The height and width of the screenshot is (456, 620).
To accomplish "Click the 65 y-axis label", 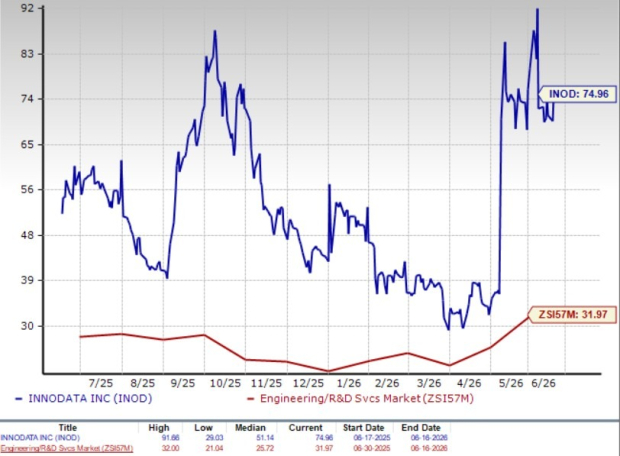I will coord(28,144).
